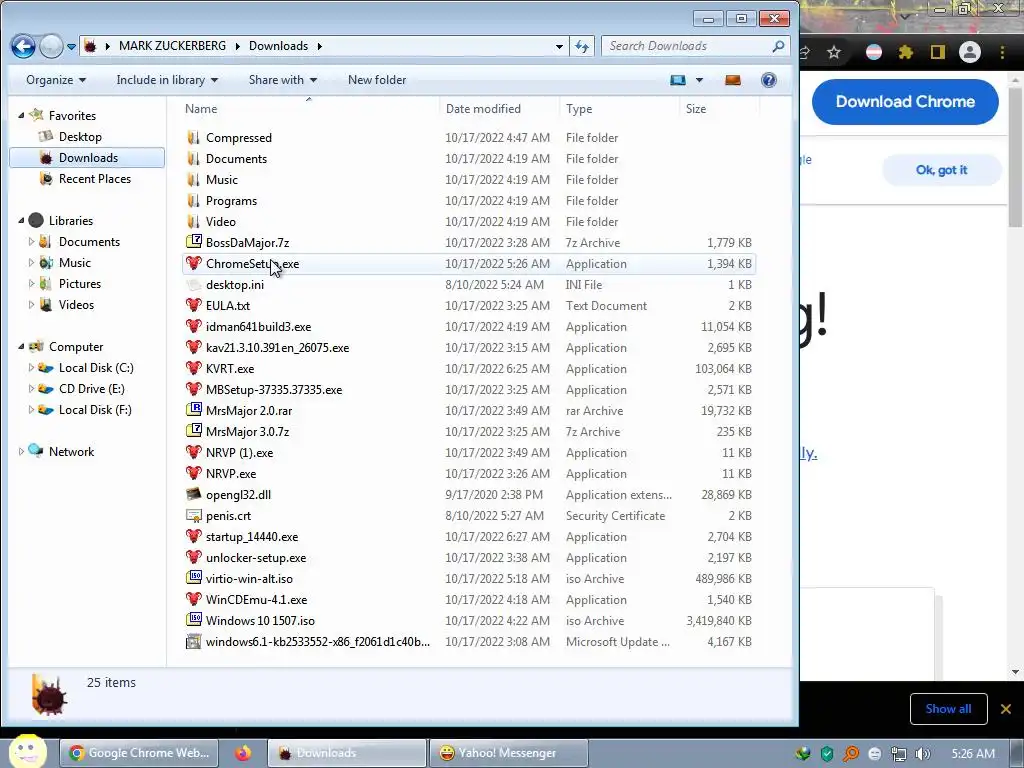Click the Help question mark icon

769,80
